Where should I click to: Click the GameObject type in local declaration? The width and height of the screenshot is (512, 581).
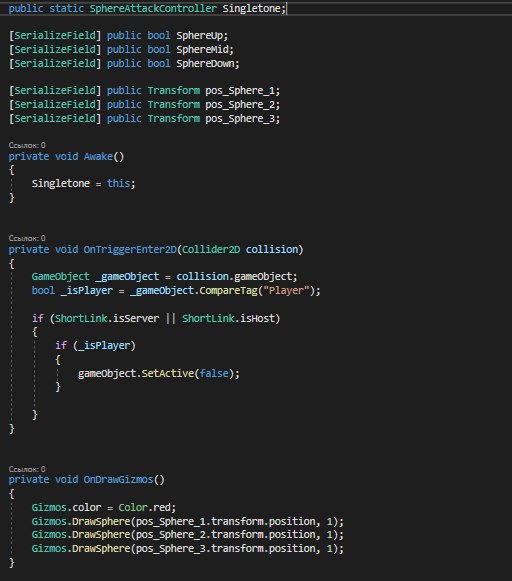60,276
